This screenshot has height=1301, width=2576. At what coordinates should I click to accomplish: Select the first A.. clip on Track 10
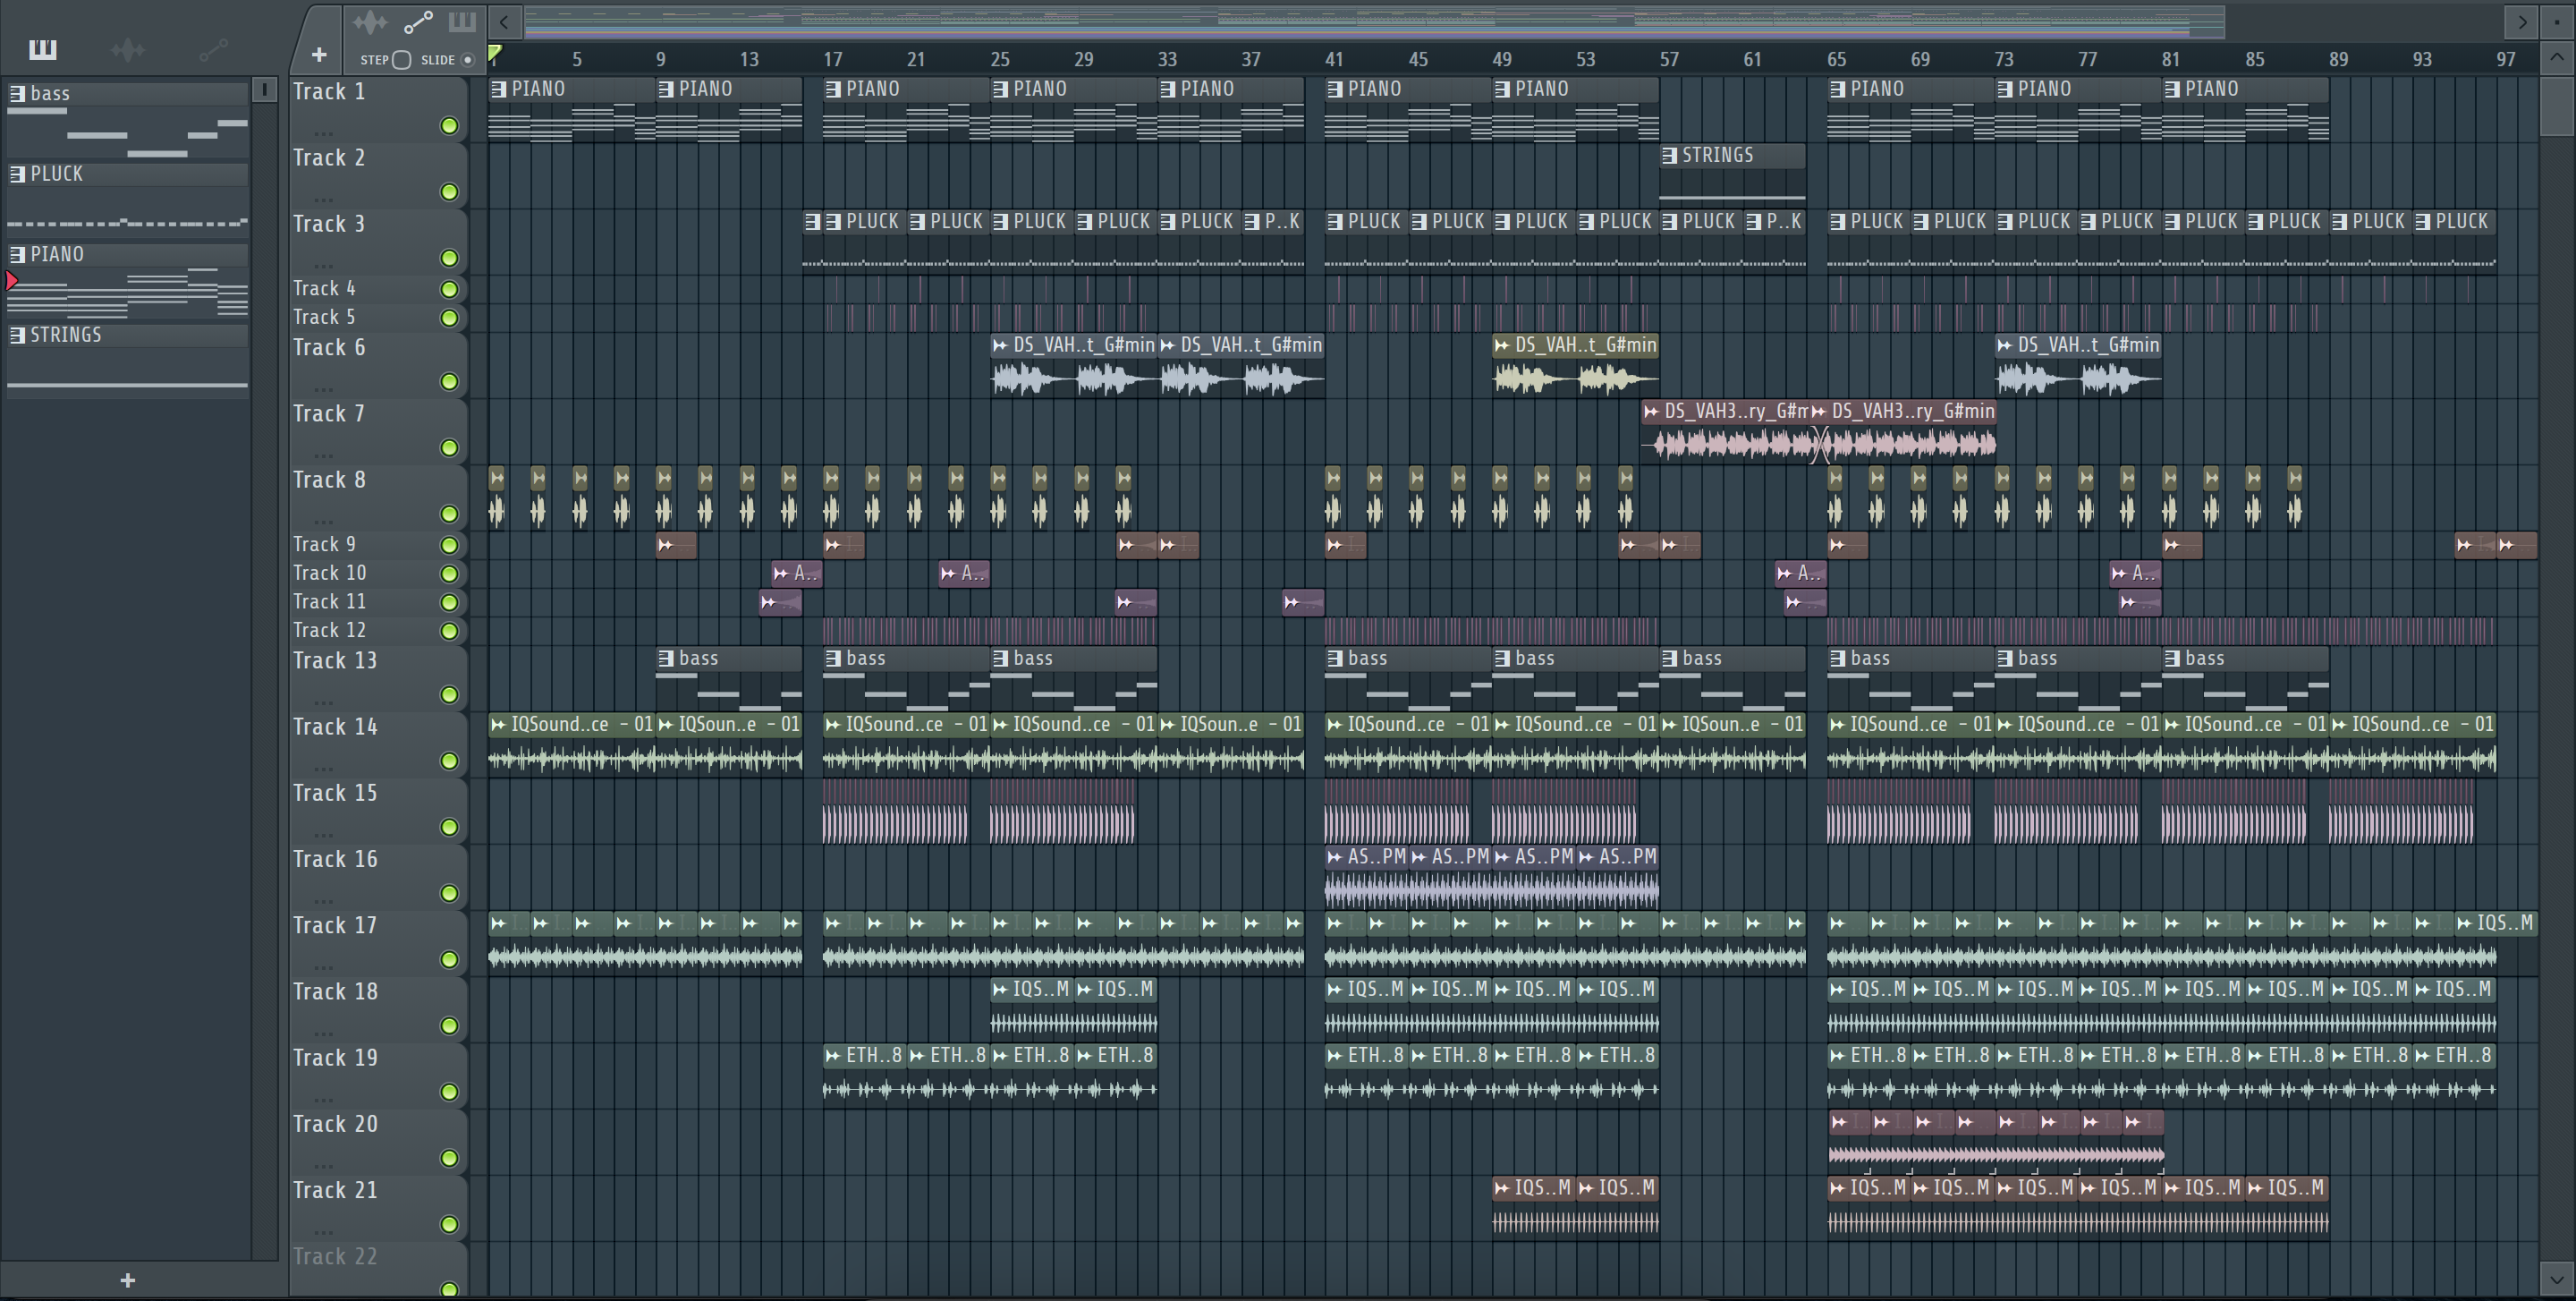coord(797,573)
